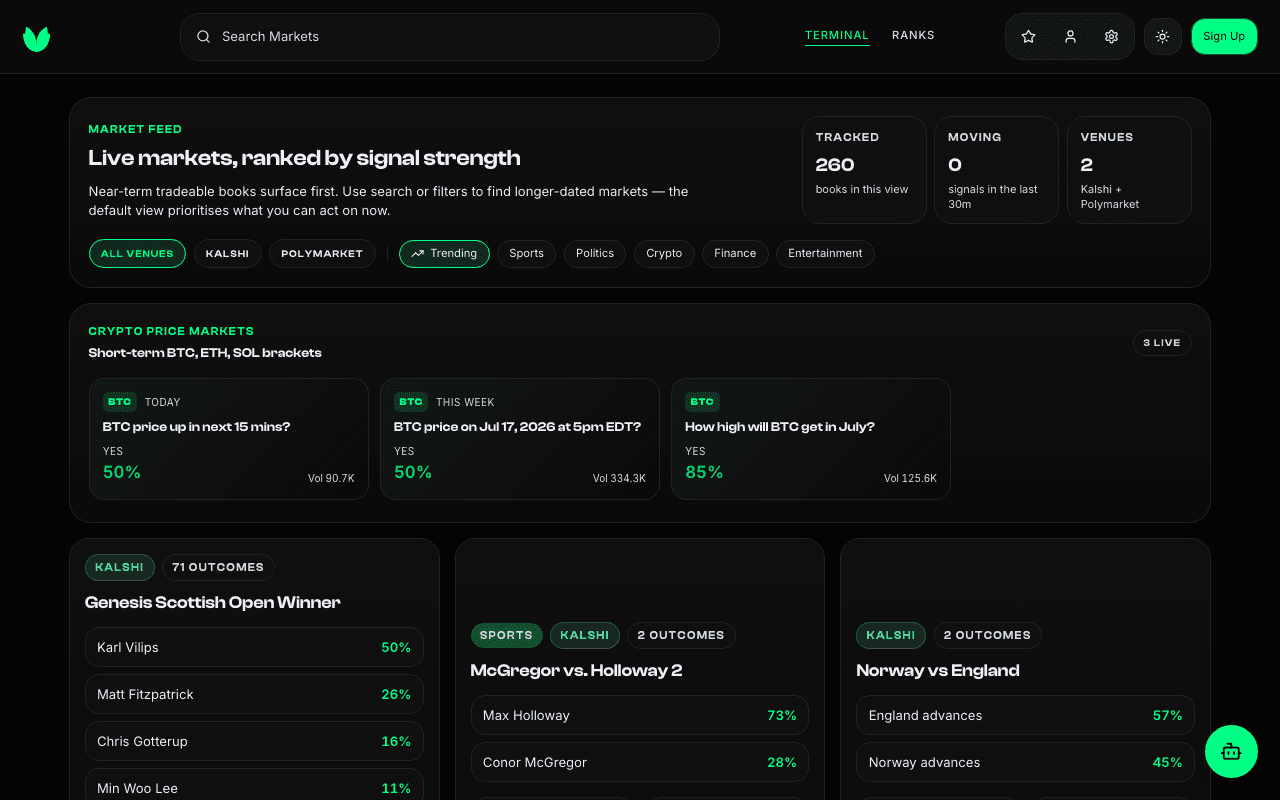
Task: Click Vol 90.7K value
Action: pyautogui.click(x=331, y=478)
